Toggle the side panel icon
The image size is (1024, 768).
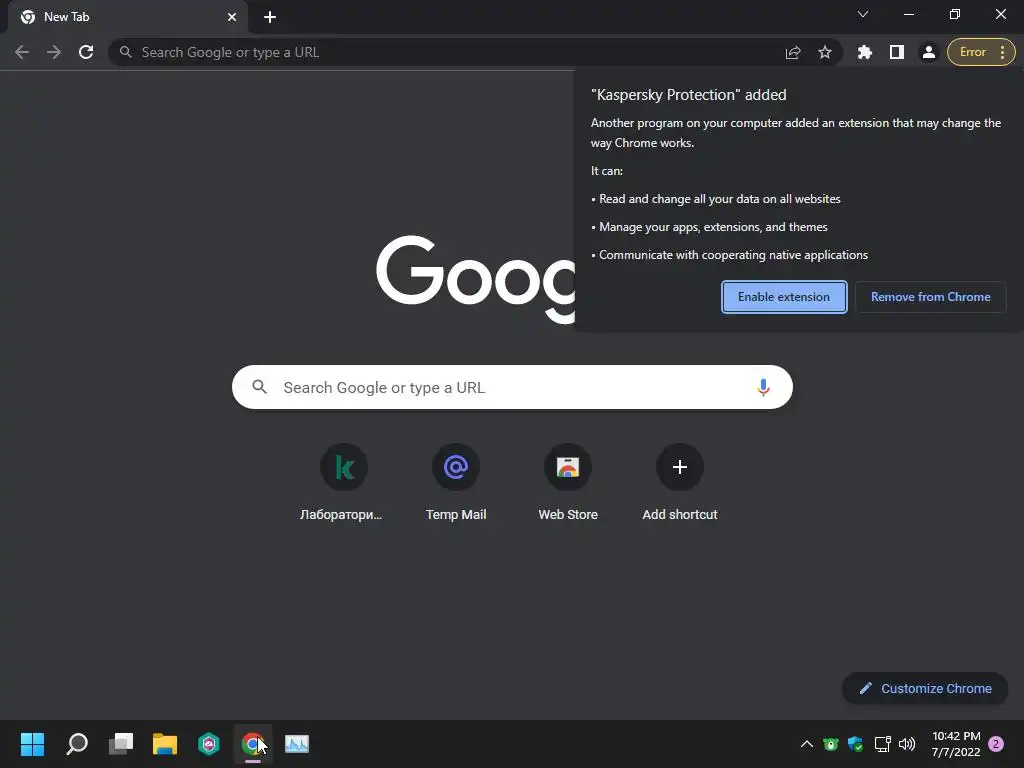(897, 52)
